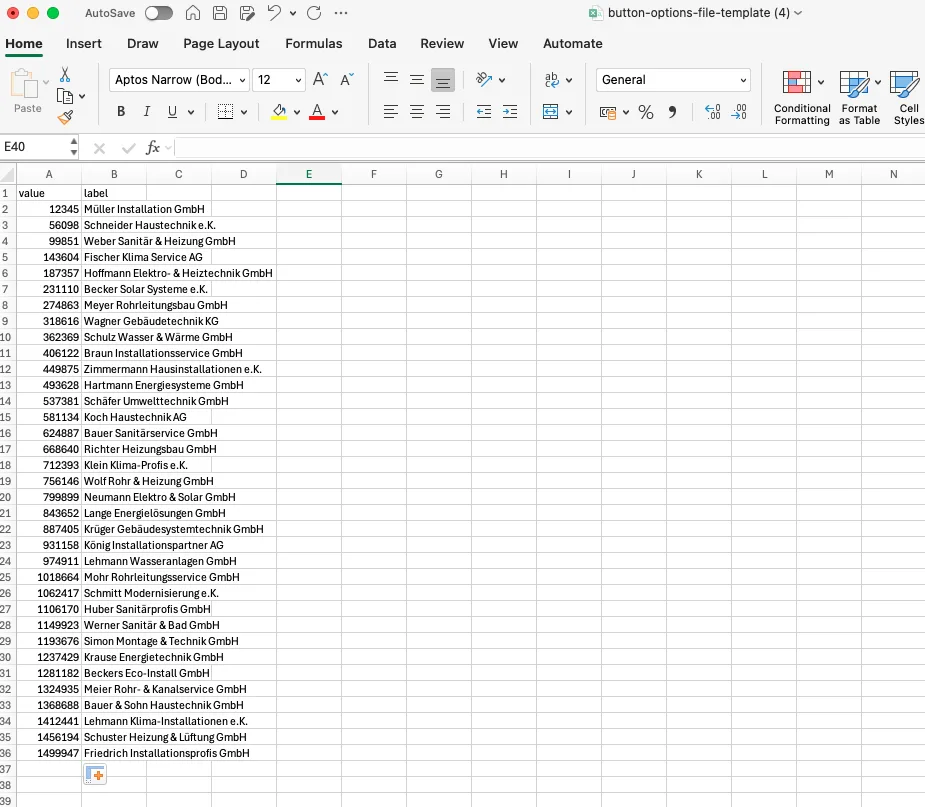Click the Borders icon

pyautogui.click(x=225, y=111)
